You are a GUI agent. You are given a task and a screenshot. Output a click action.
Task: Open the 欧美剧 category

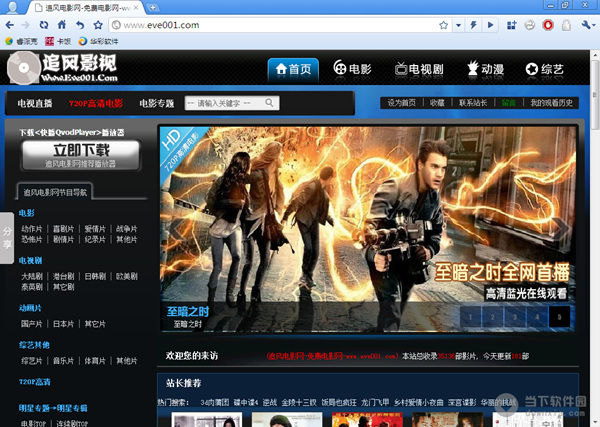pyautogui.click(x=127, y=276)
